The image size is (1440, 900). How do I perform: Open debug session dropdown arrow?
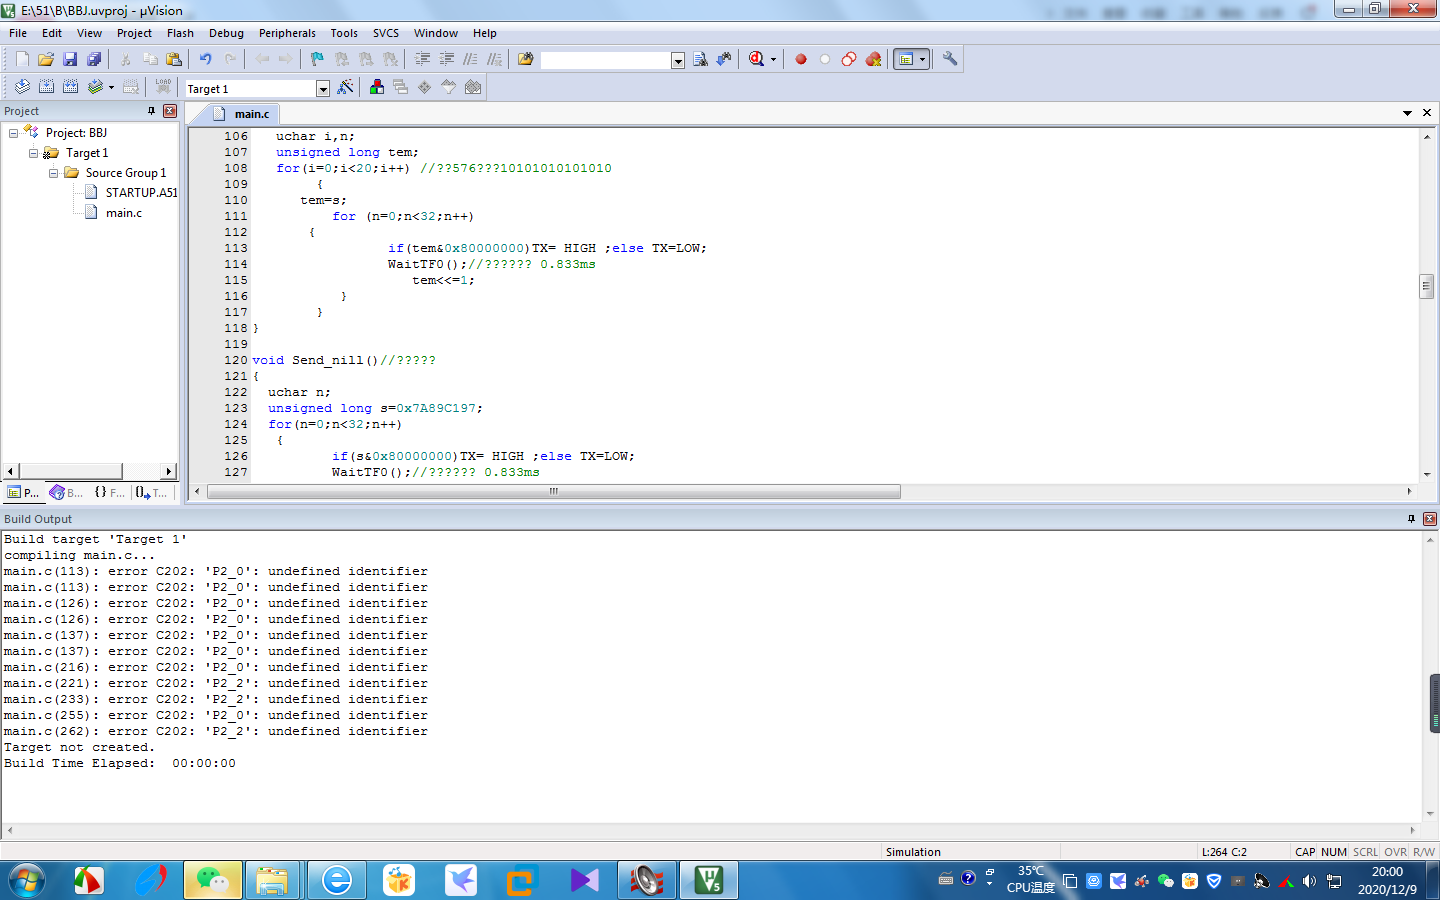coord(773,59)
